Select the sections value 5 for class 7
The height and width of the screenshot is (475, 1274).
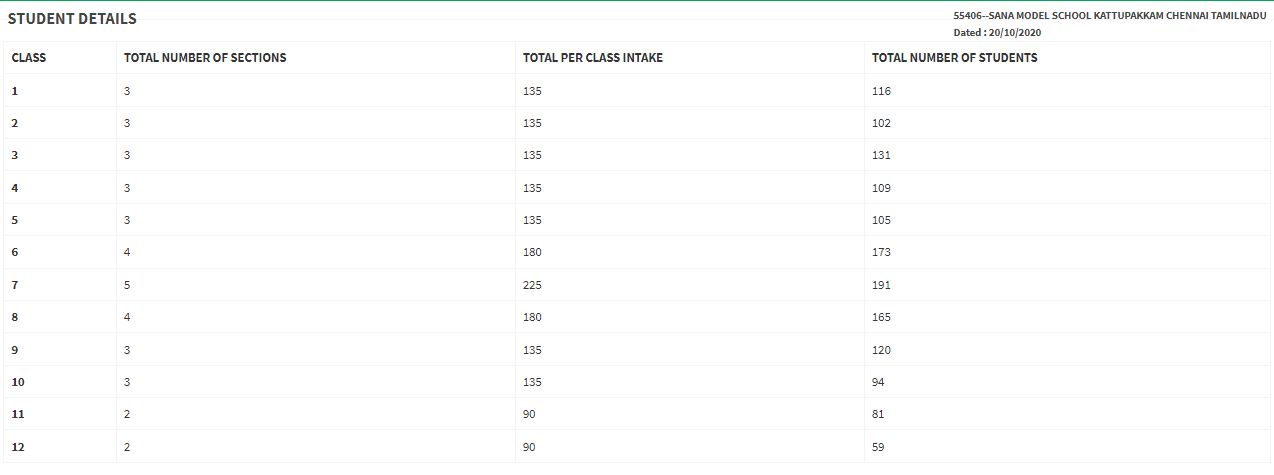pos(127,285)
